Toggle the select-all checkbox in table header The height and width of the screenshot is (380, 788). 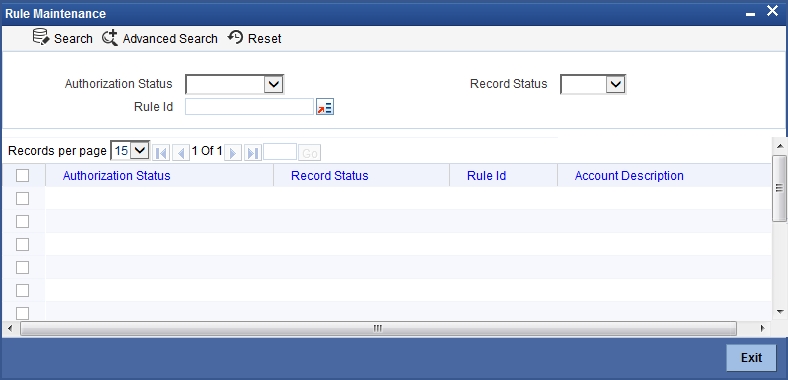tap(23, 175)
